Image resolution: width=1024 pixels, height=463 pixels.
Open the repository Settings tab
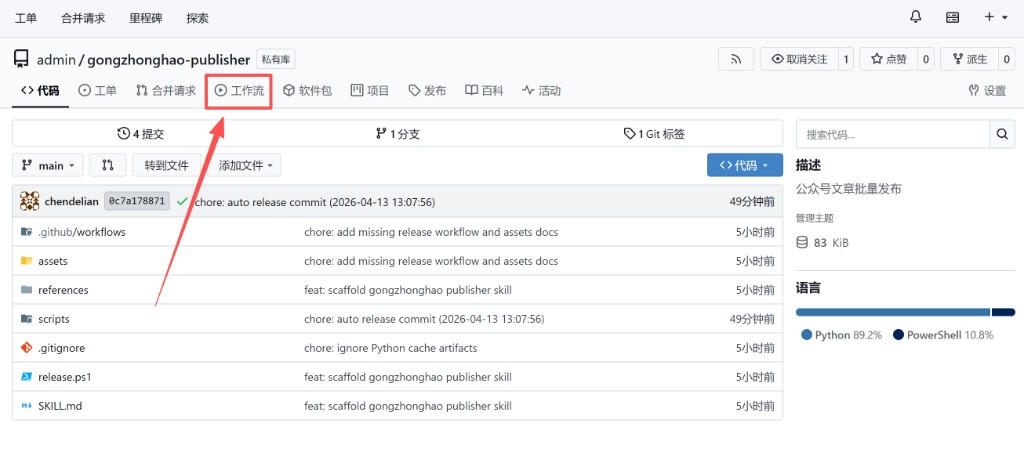pos(987,91)
